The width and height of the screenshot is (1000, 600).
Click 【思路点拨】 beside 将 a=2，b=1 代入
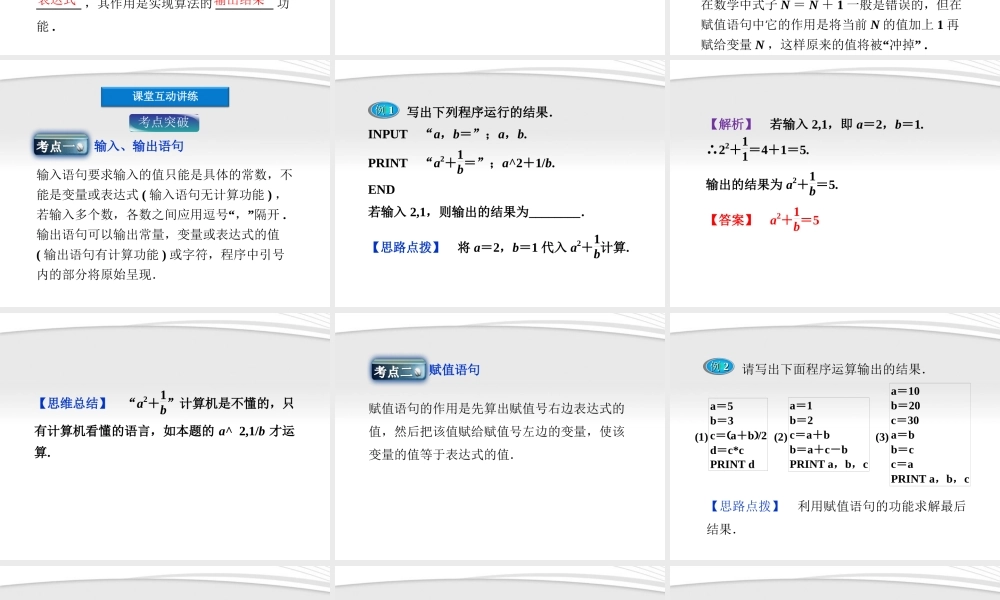point(406,247)
